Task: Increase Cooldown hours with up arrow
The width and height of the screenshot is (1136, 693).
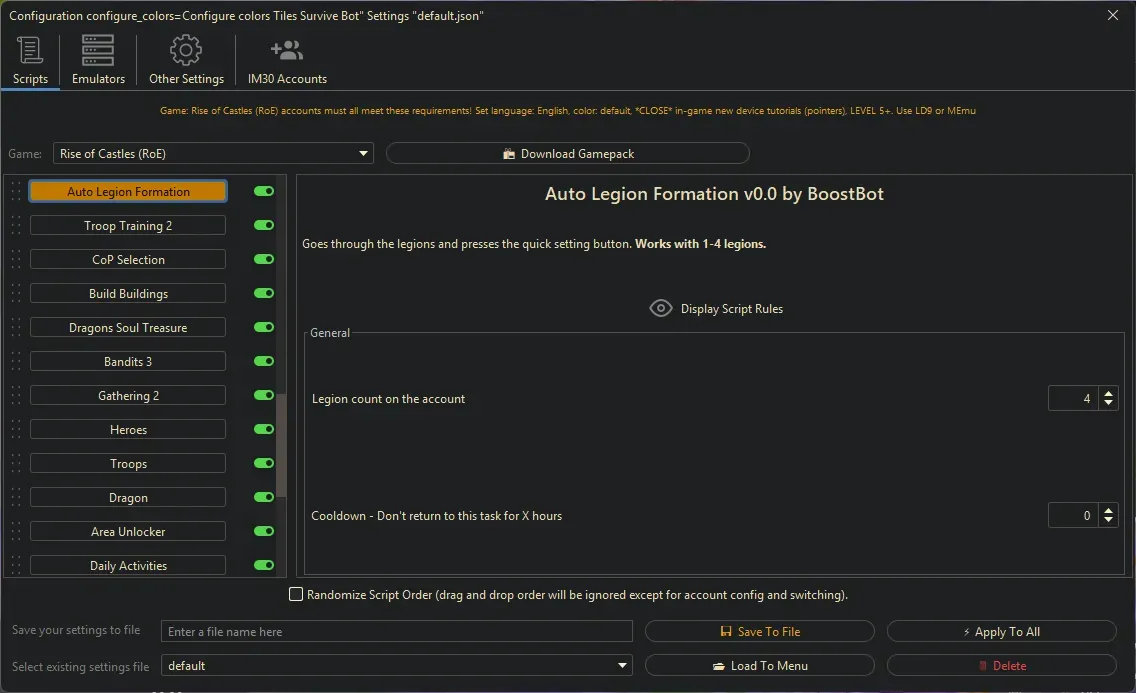Action: coord(1108,511)
